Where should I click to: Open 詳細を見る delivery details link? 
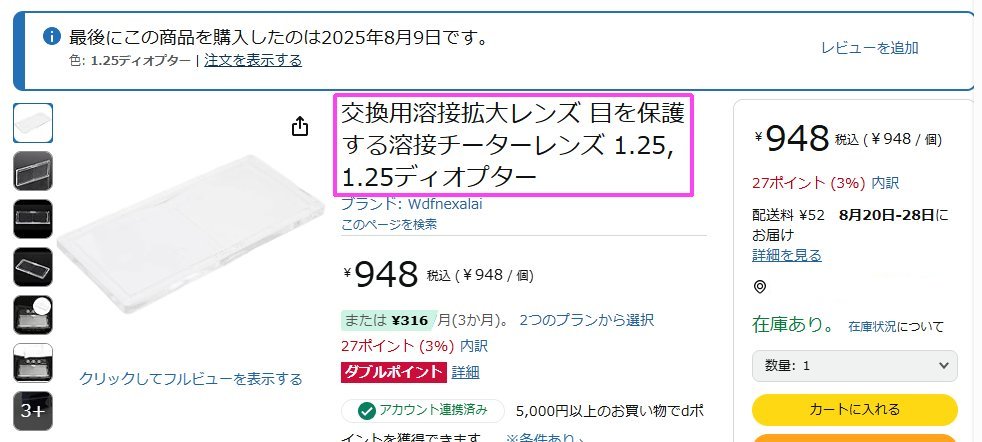point(787,255)
